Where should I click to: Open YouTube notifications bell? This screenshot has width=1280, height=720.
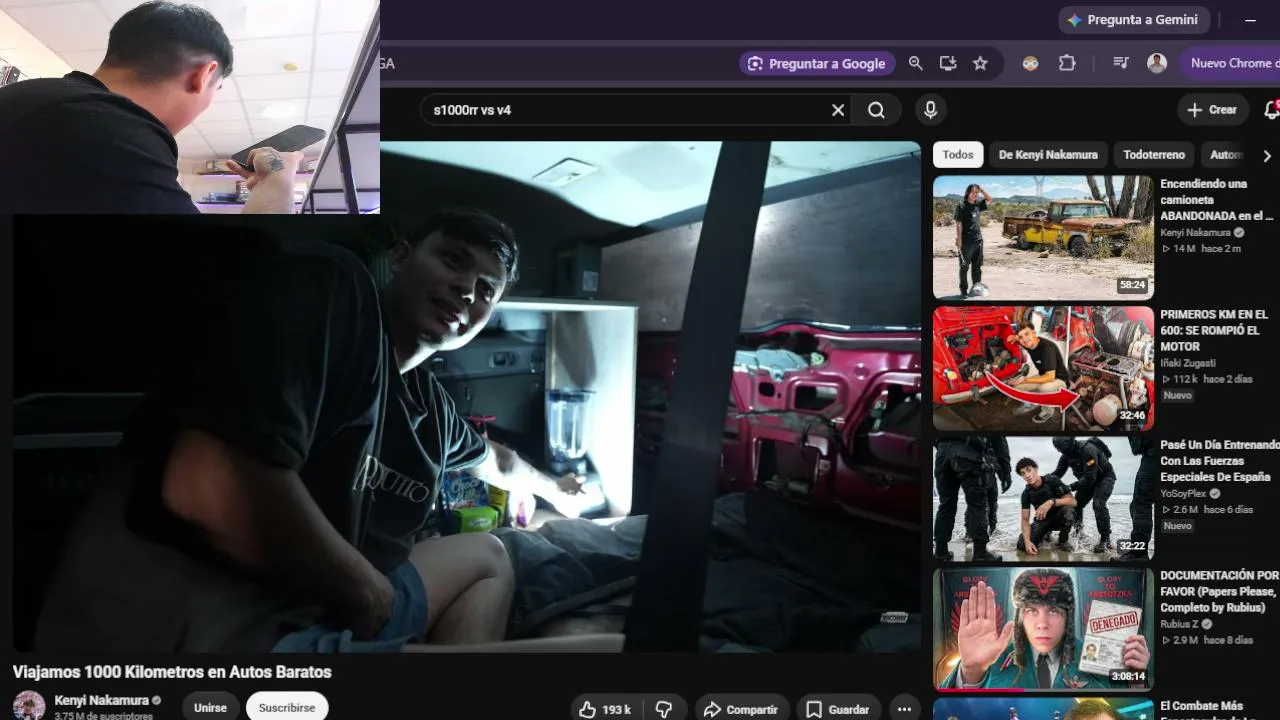click(x=1271, y=110)
